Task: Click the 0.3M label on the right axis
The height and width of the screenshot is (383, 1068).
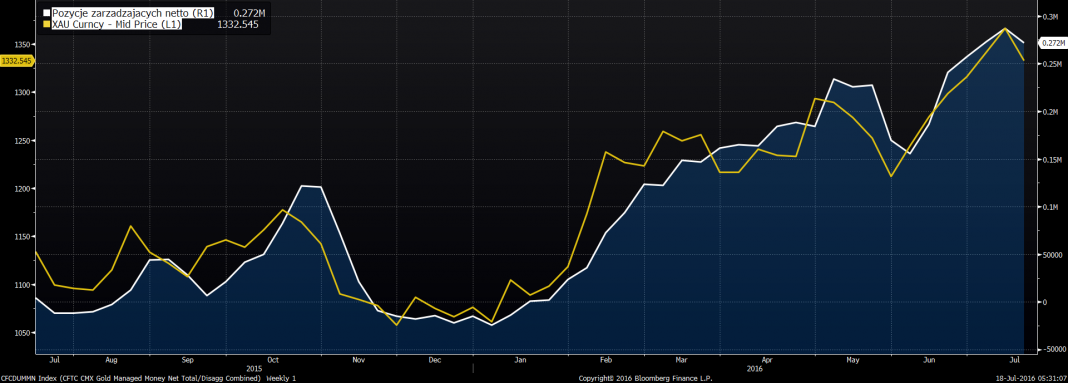Action: point(1050,16)
